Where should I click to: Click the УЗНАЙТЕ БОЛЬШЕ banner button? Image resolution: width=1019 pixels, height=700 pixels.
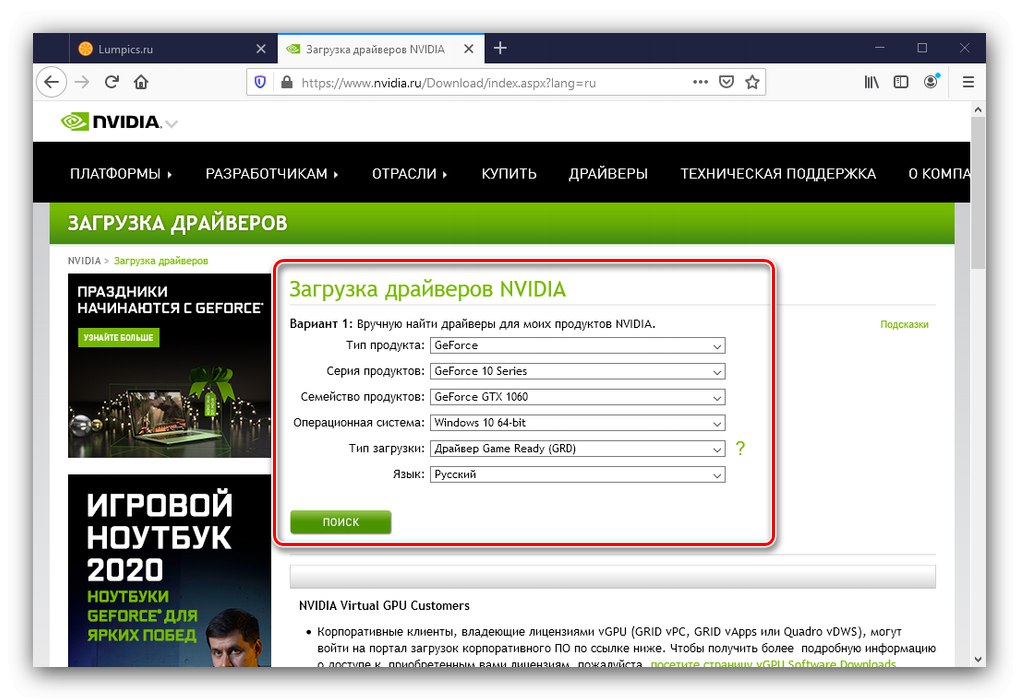click(118, 337)
